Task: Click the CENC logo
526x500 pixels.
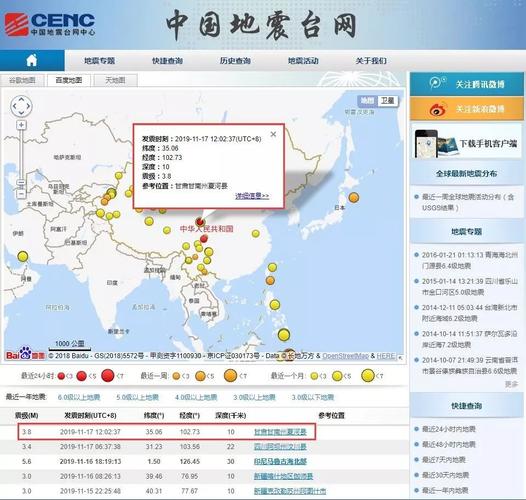Action: (x=50, y=24)
